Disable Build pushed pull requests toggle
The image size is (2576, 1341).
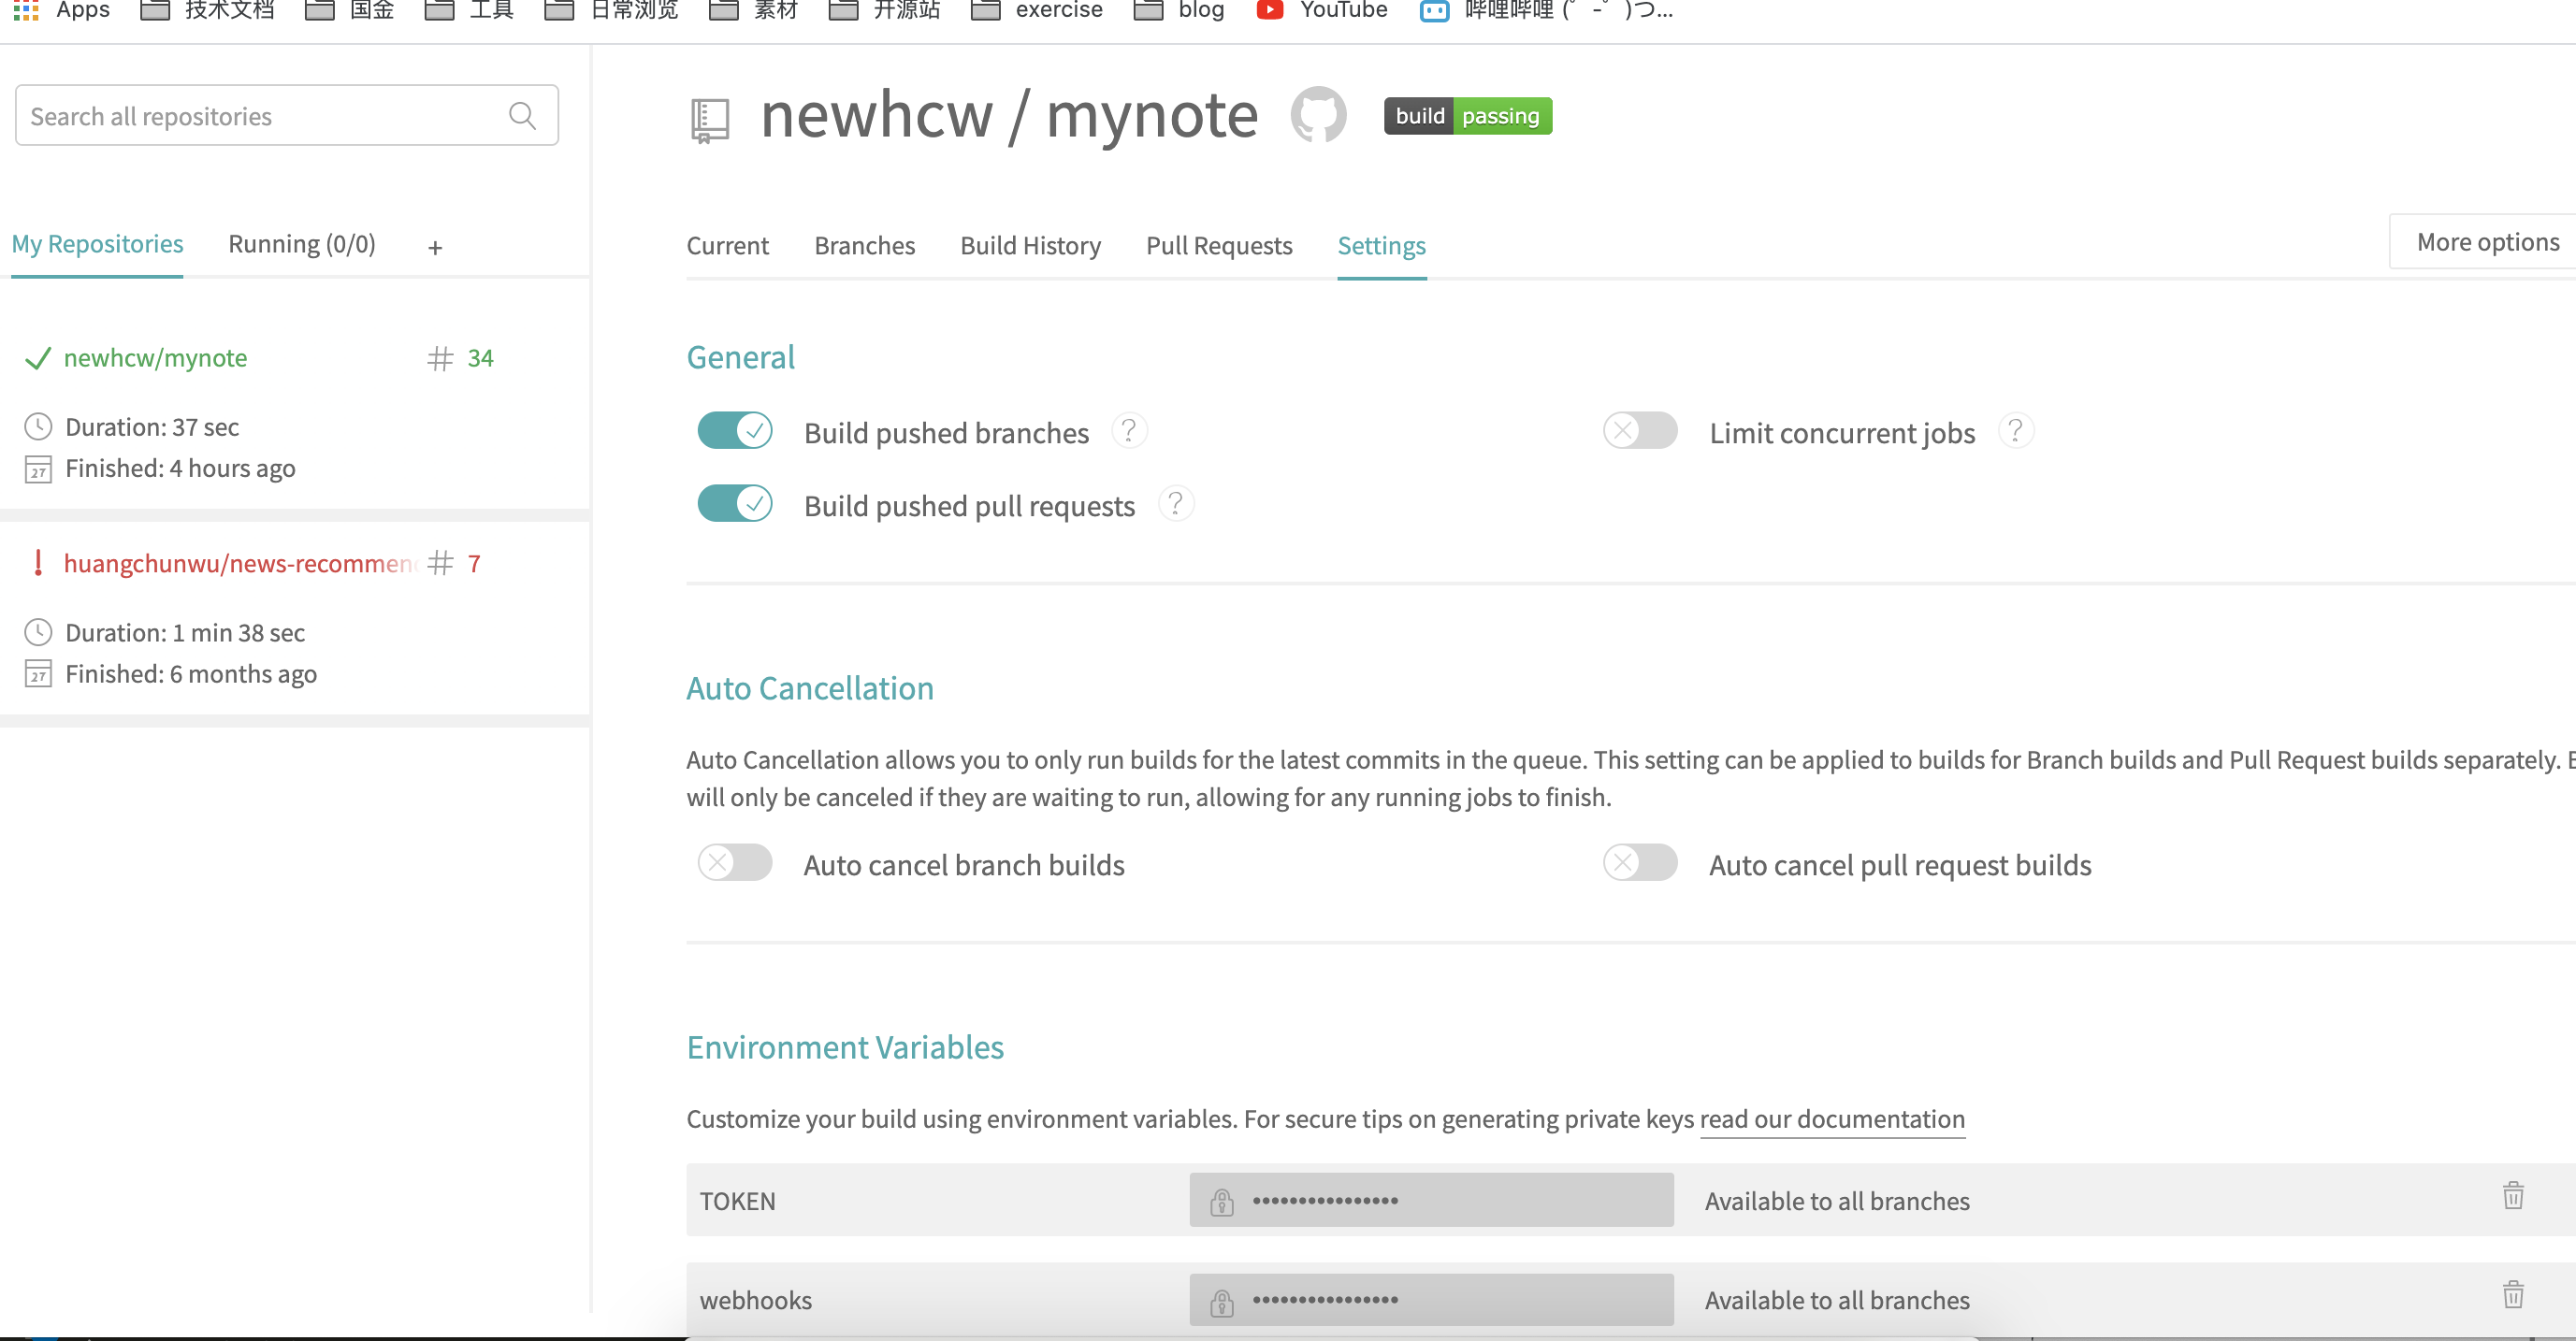point(735,503)
